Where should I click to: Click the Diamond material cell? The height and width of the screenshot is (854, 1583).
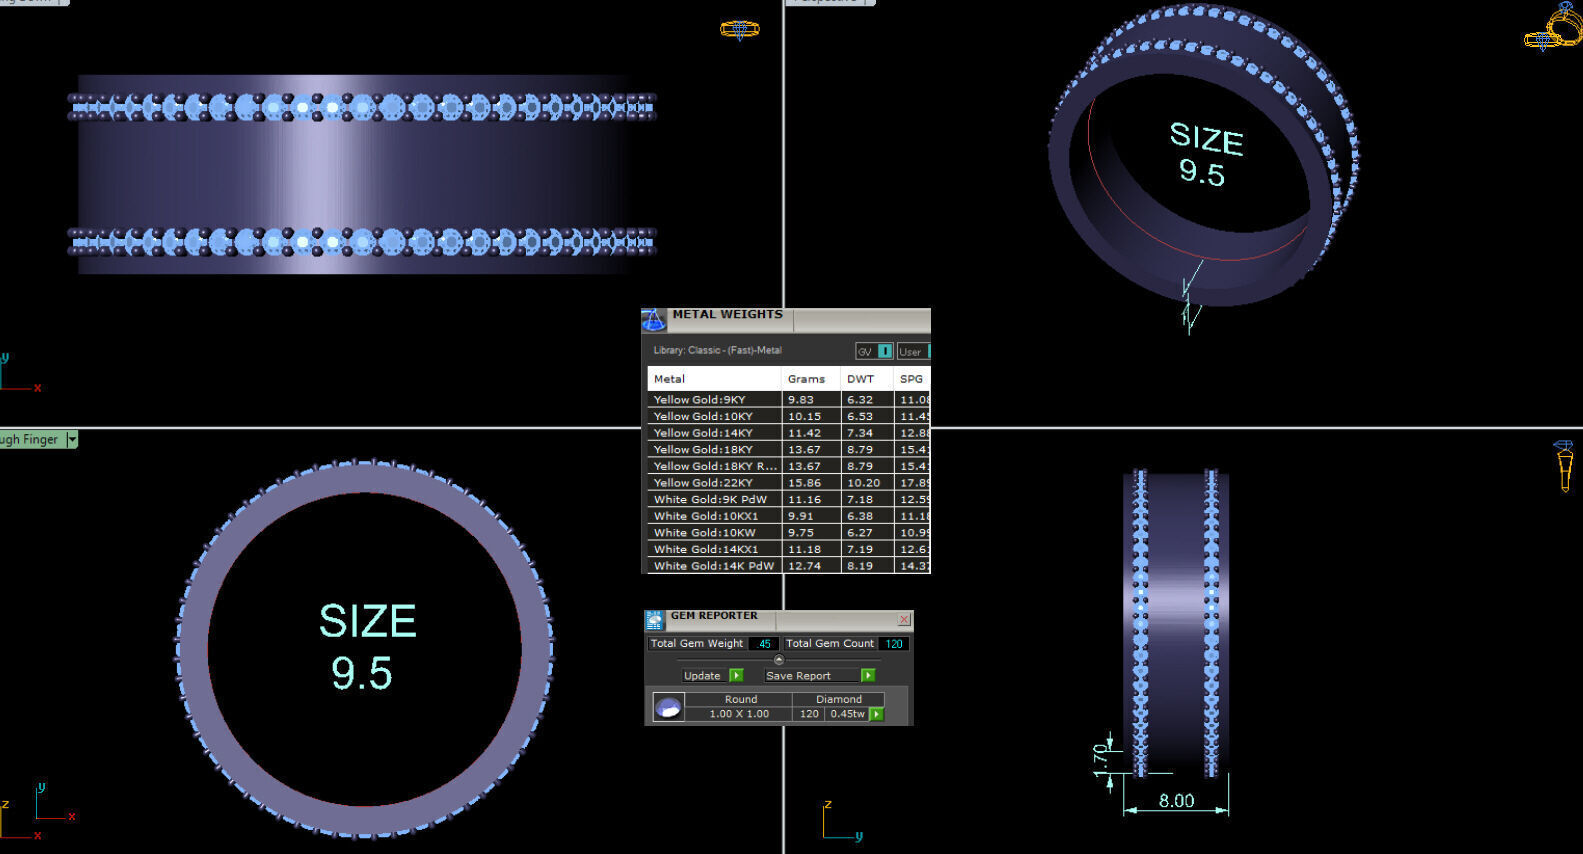838,699
